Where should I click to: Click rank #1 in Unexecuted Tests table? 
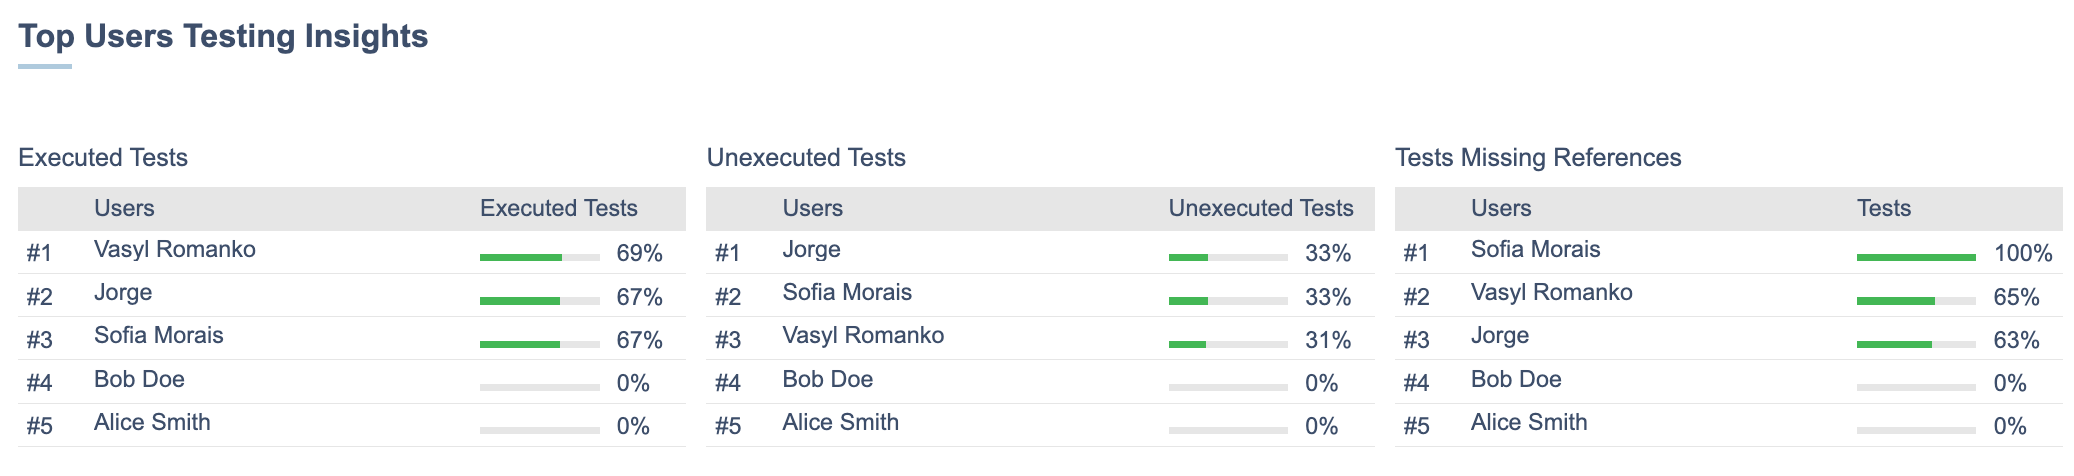click(x=727, y=253)
